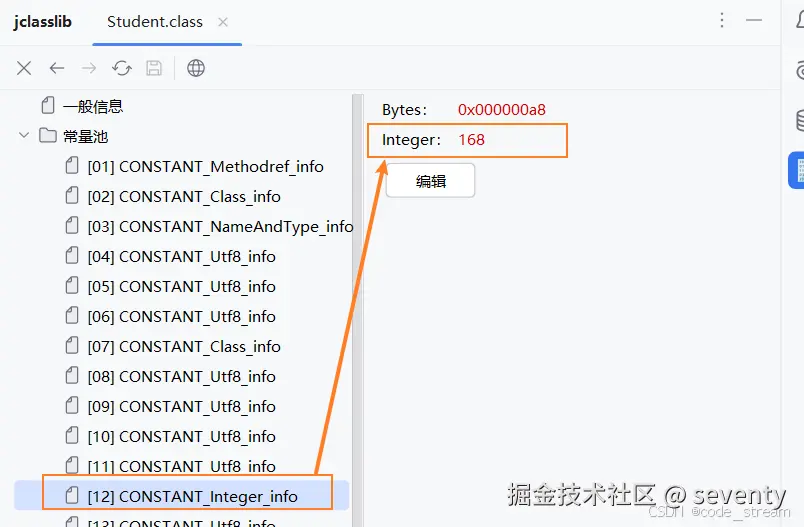Select the 一般信息 general info node
Viewport: 804px width, 527px height.
(93, 106)
